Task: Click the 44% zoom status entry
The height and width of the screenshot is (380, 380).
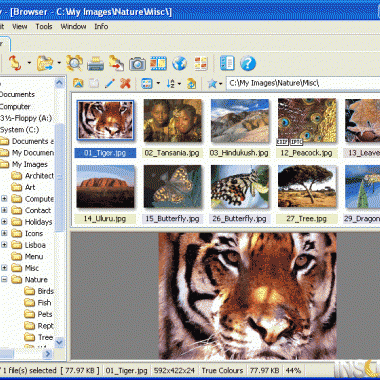Action: [x=293, y=370]
